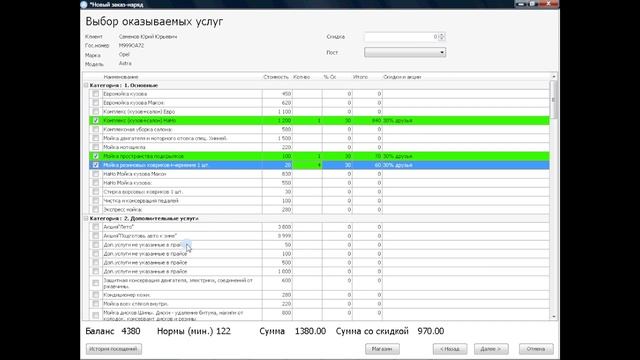Cancel with the Отмена button
Viewport: 640px width, 360px height.
pyautogui.click(x=536, y=349)
